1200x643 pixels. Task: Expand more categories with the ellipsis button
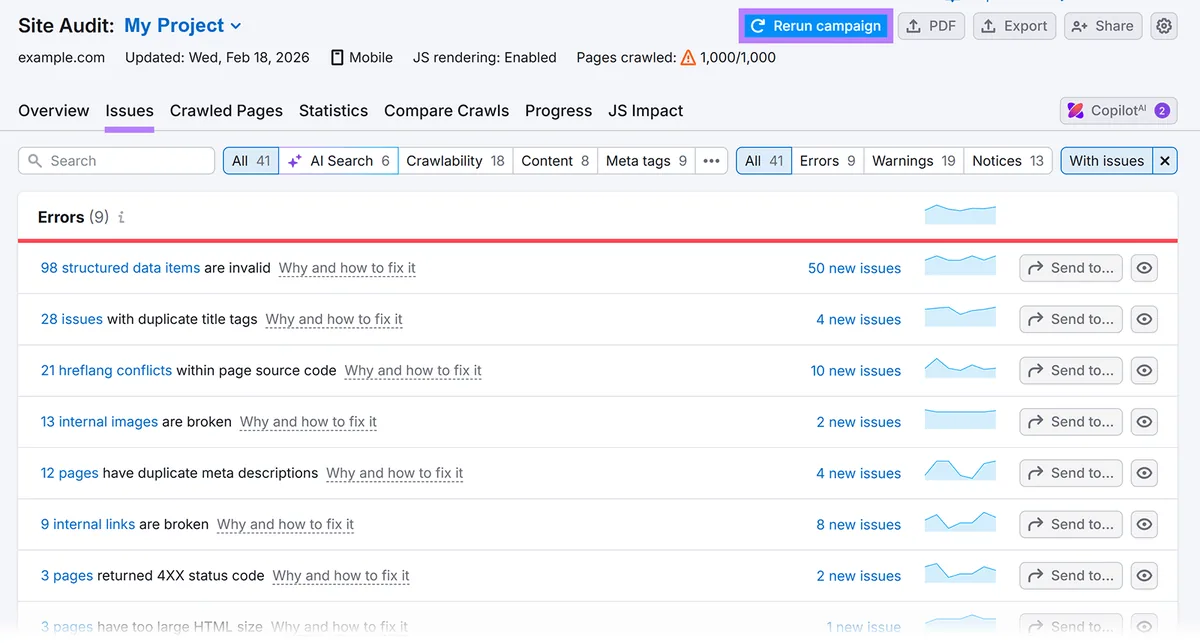click(x=711, y=161)
